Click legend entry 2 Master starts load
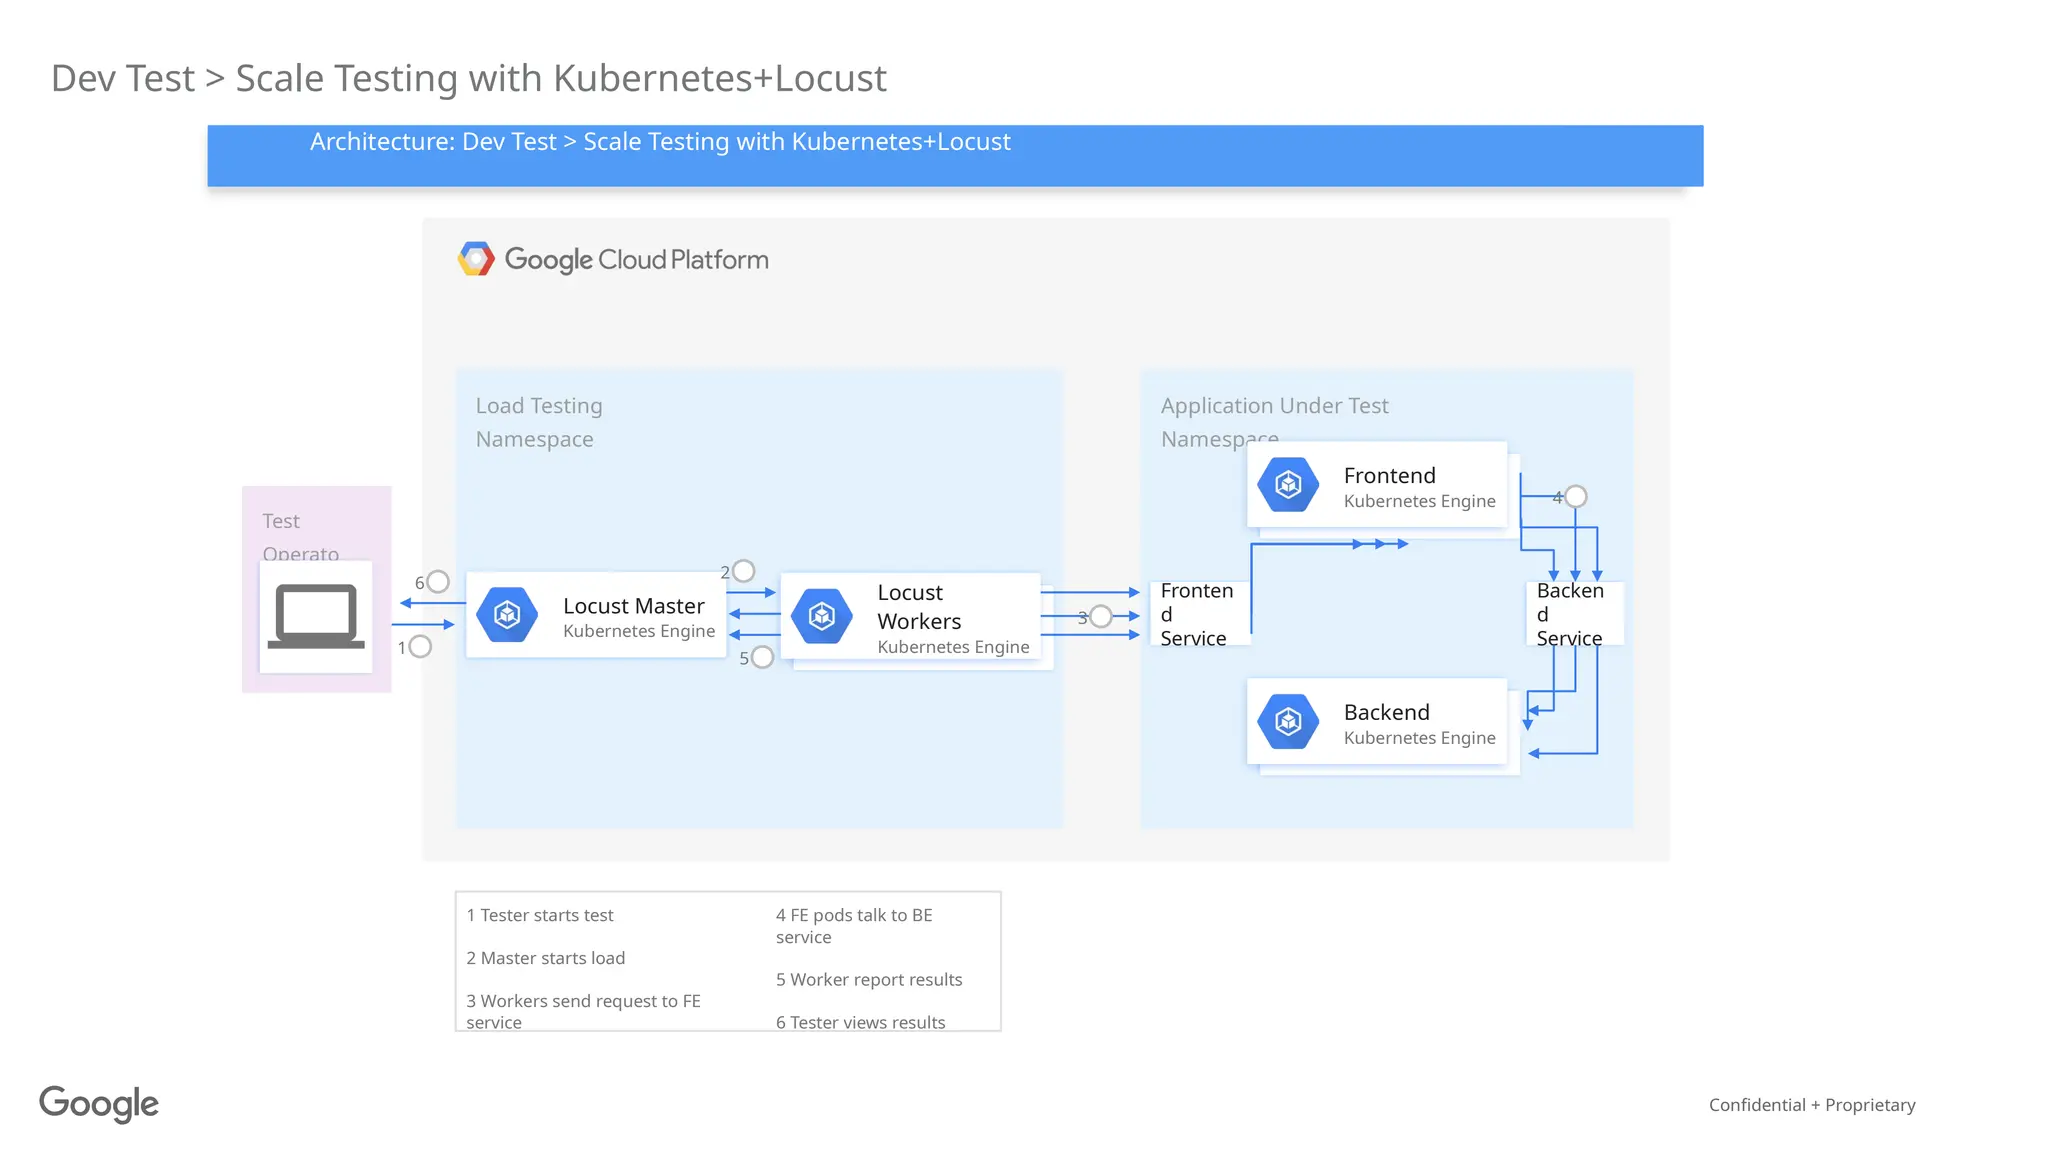 pos(546,958)
